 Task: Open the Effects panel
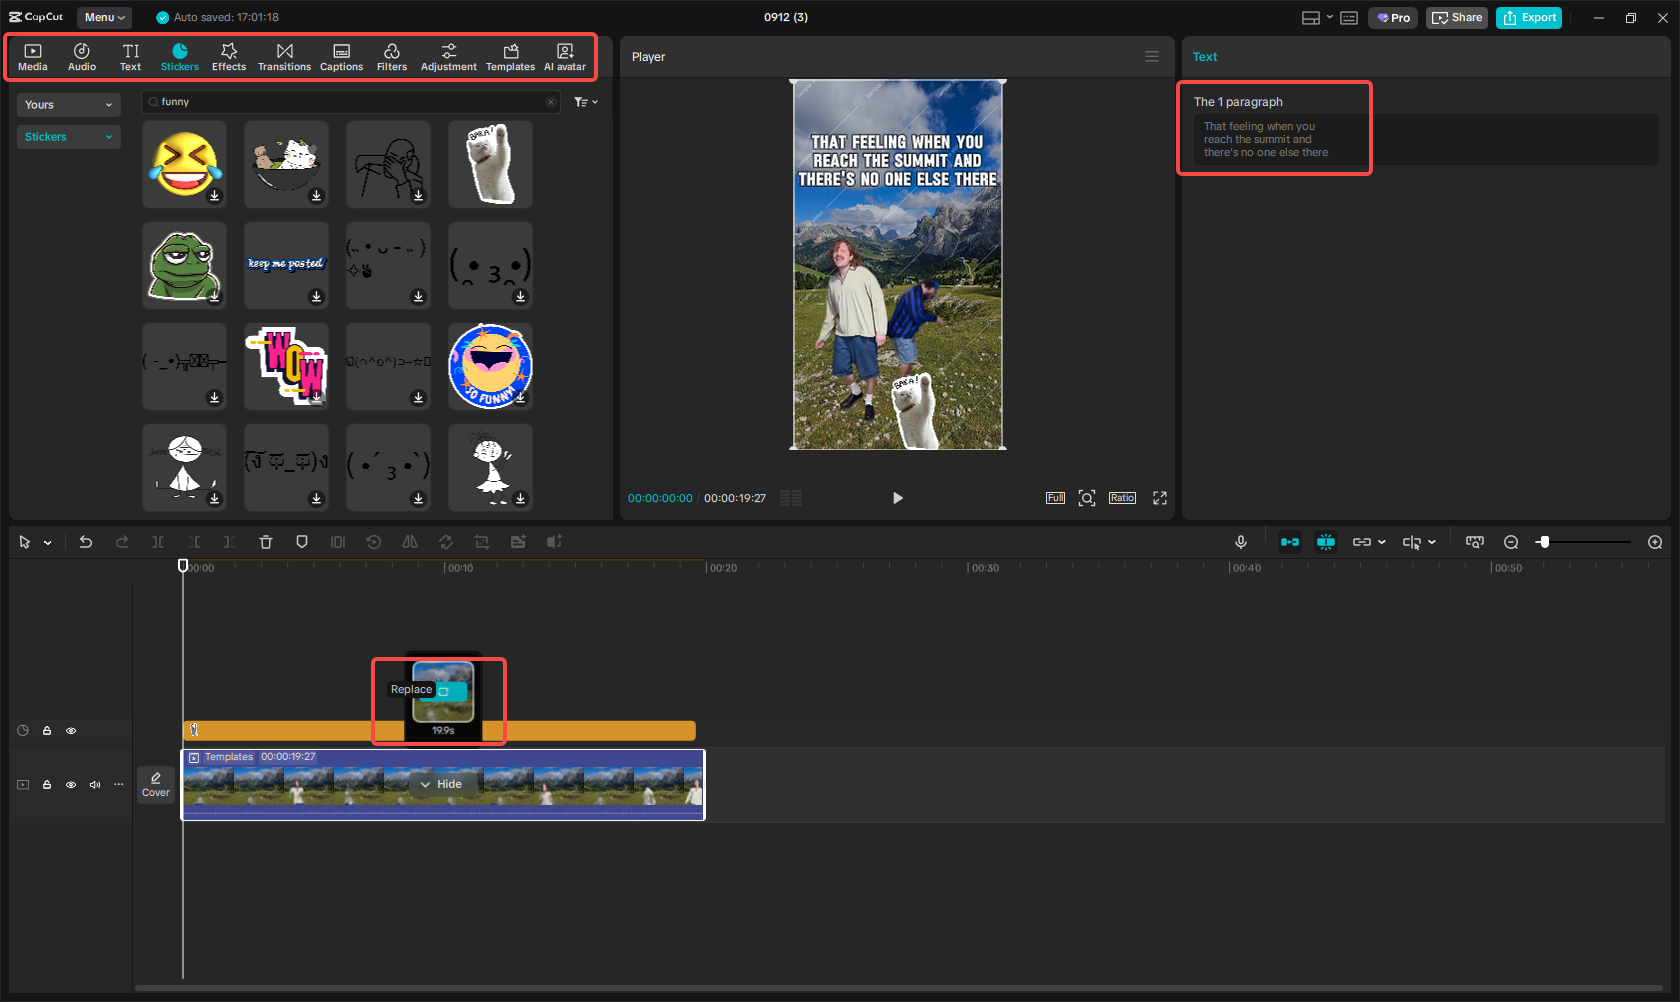tap(229, 55)
